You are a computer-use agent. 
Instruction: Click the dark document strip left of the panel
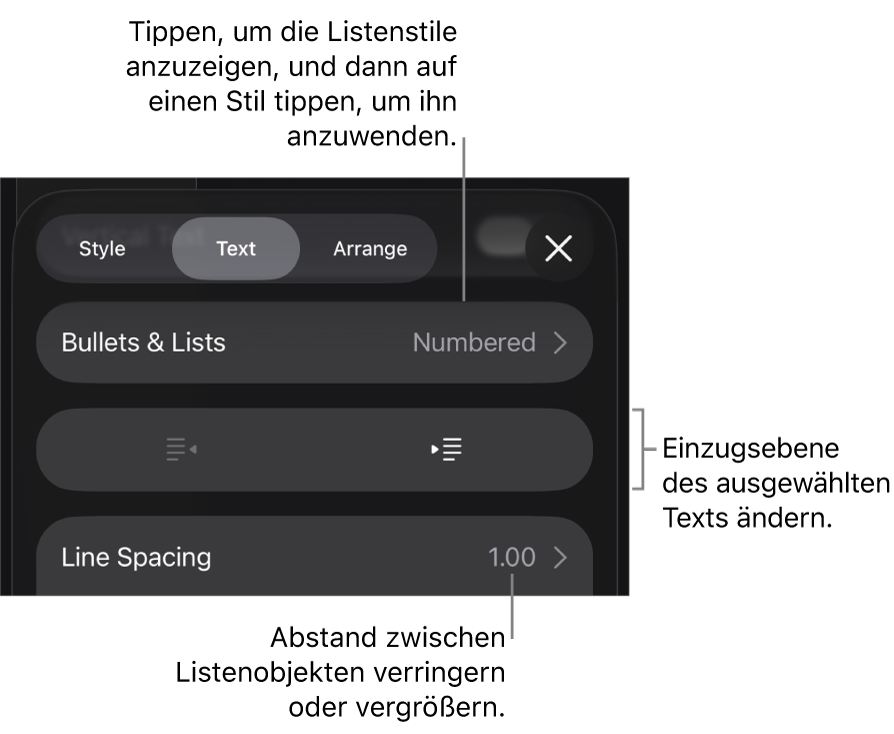coord(7,400)
